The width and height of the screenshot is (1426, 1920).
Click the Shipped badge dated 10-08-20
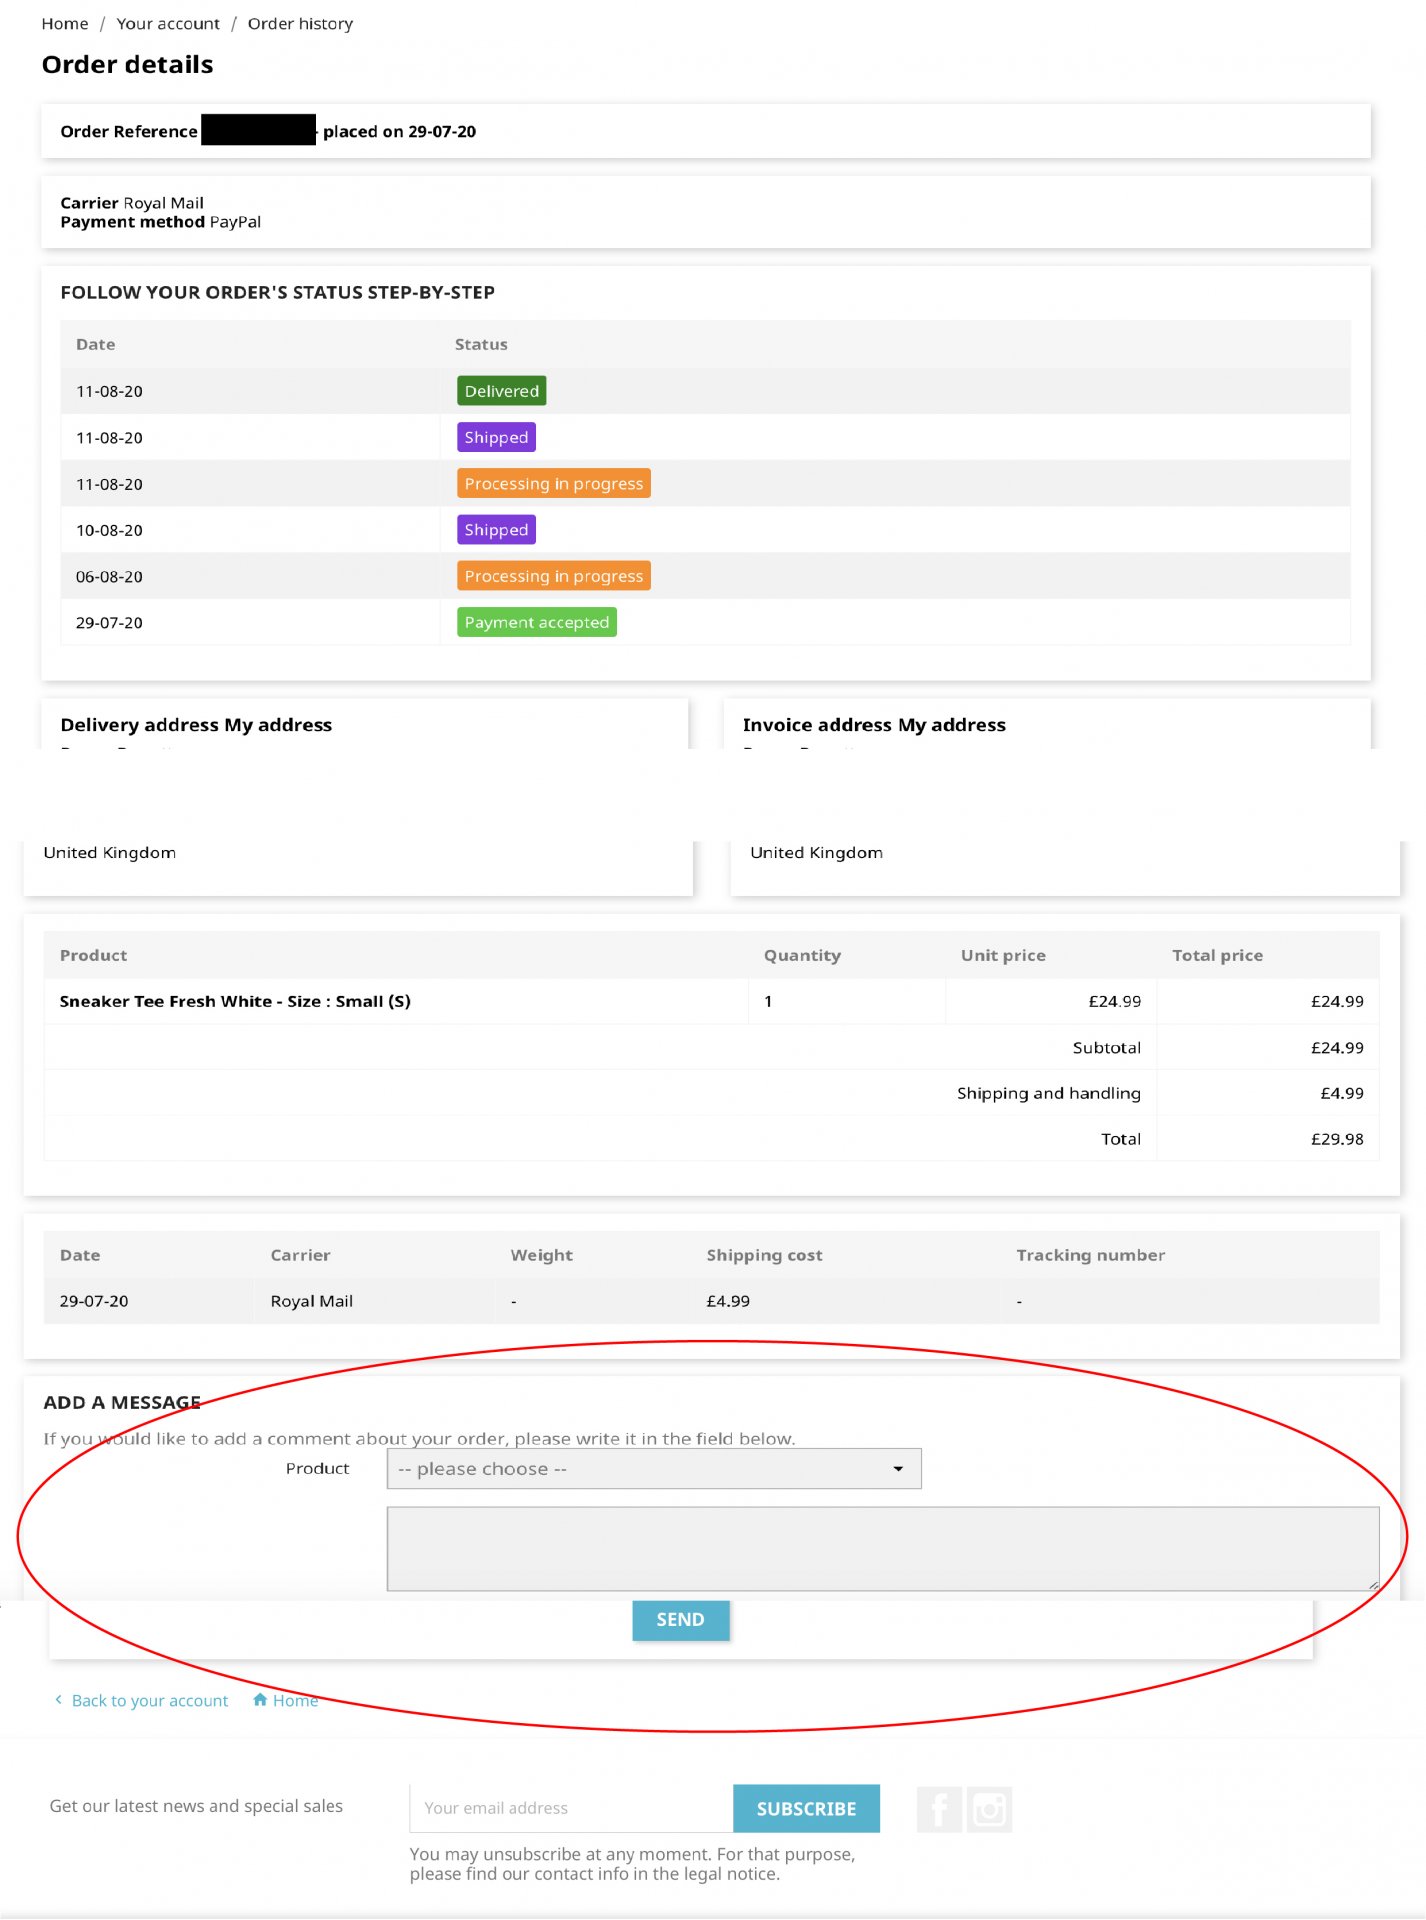click(496, 530)
